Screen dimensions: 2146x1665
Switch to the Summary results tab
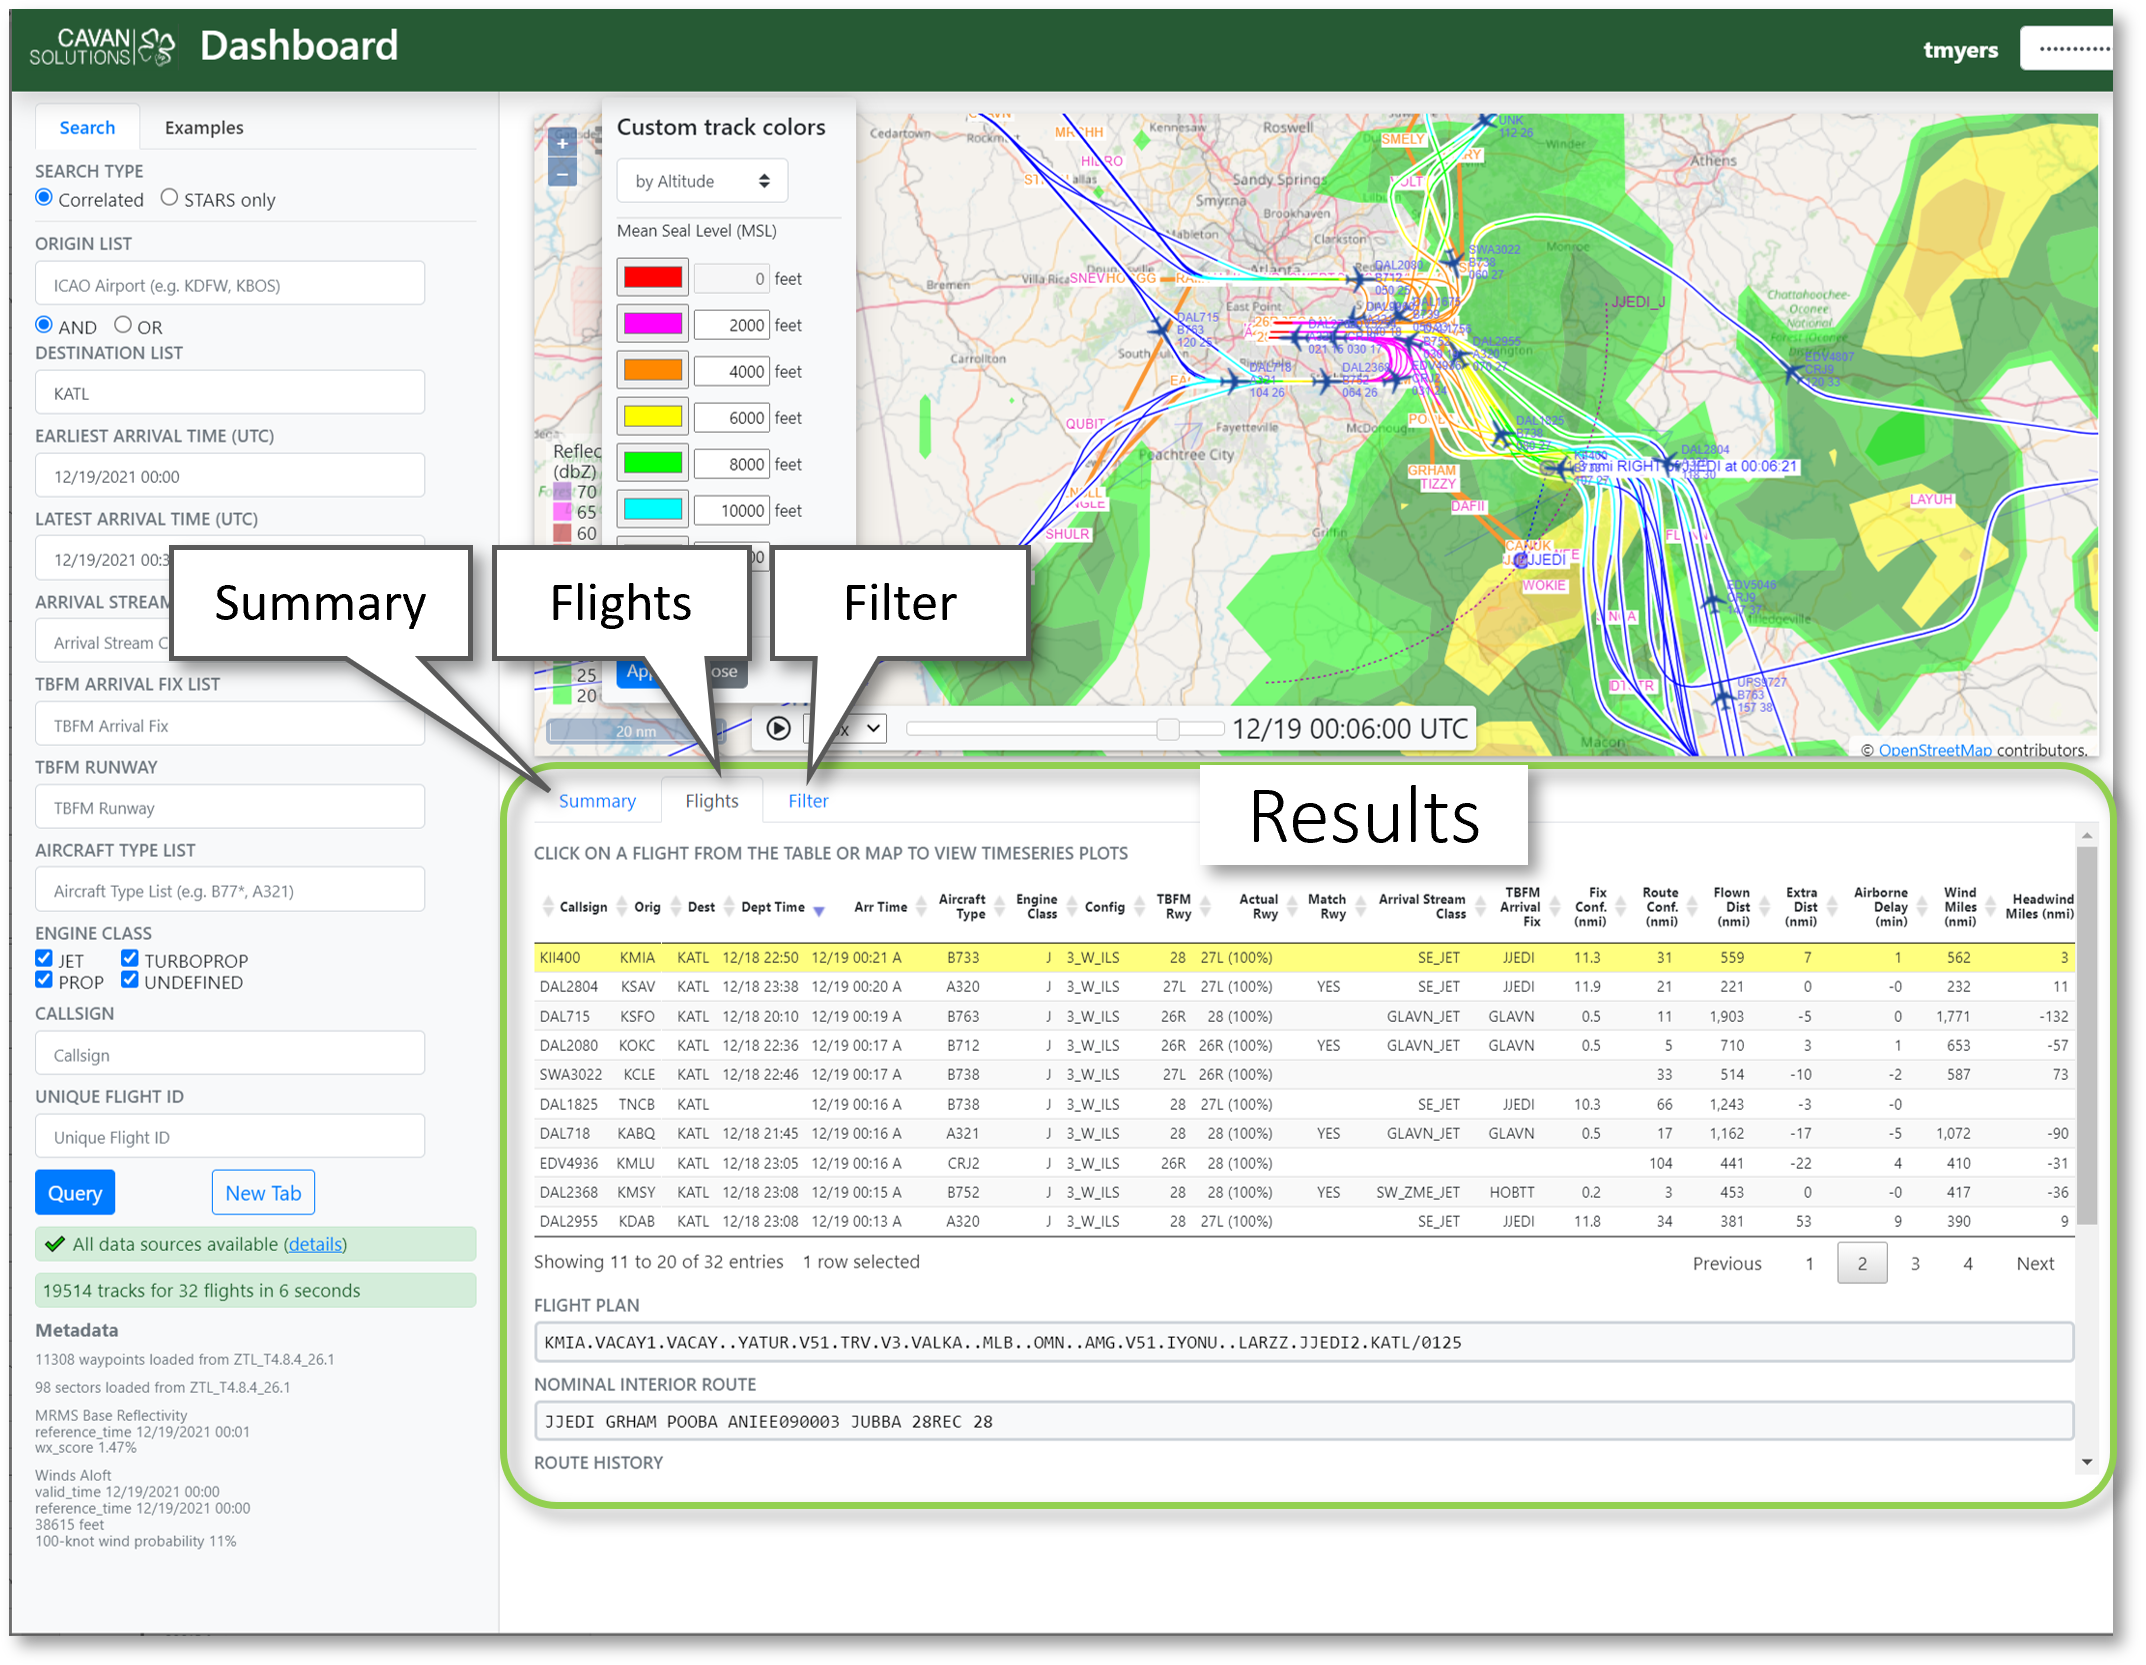click(x=597, y=801)
